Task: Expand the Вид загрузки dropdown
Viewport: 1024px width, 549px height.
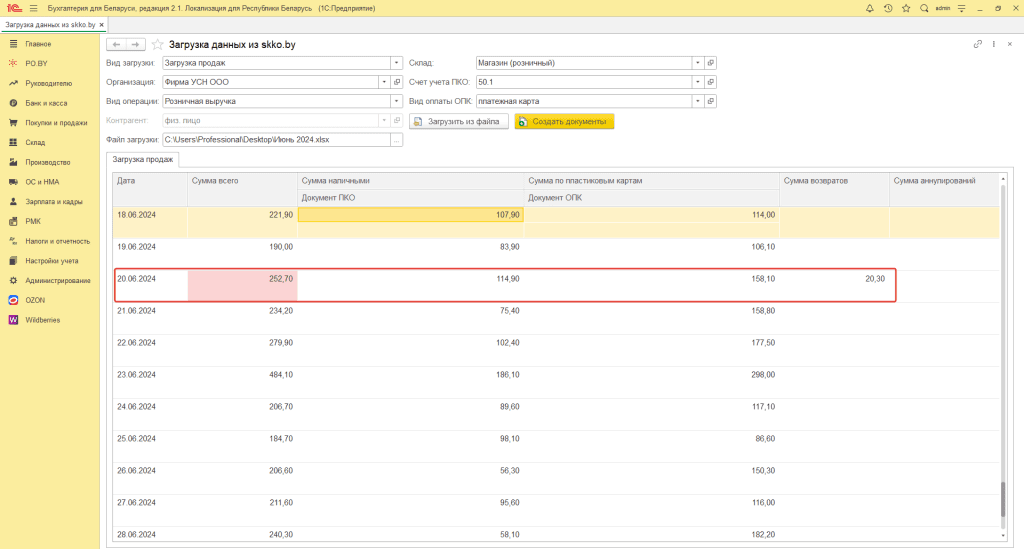Action: 397,63
